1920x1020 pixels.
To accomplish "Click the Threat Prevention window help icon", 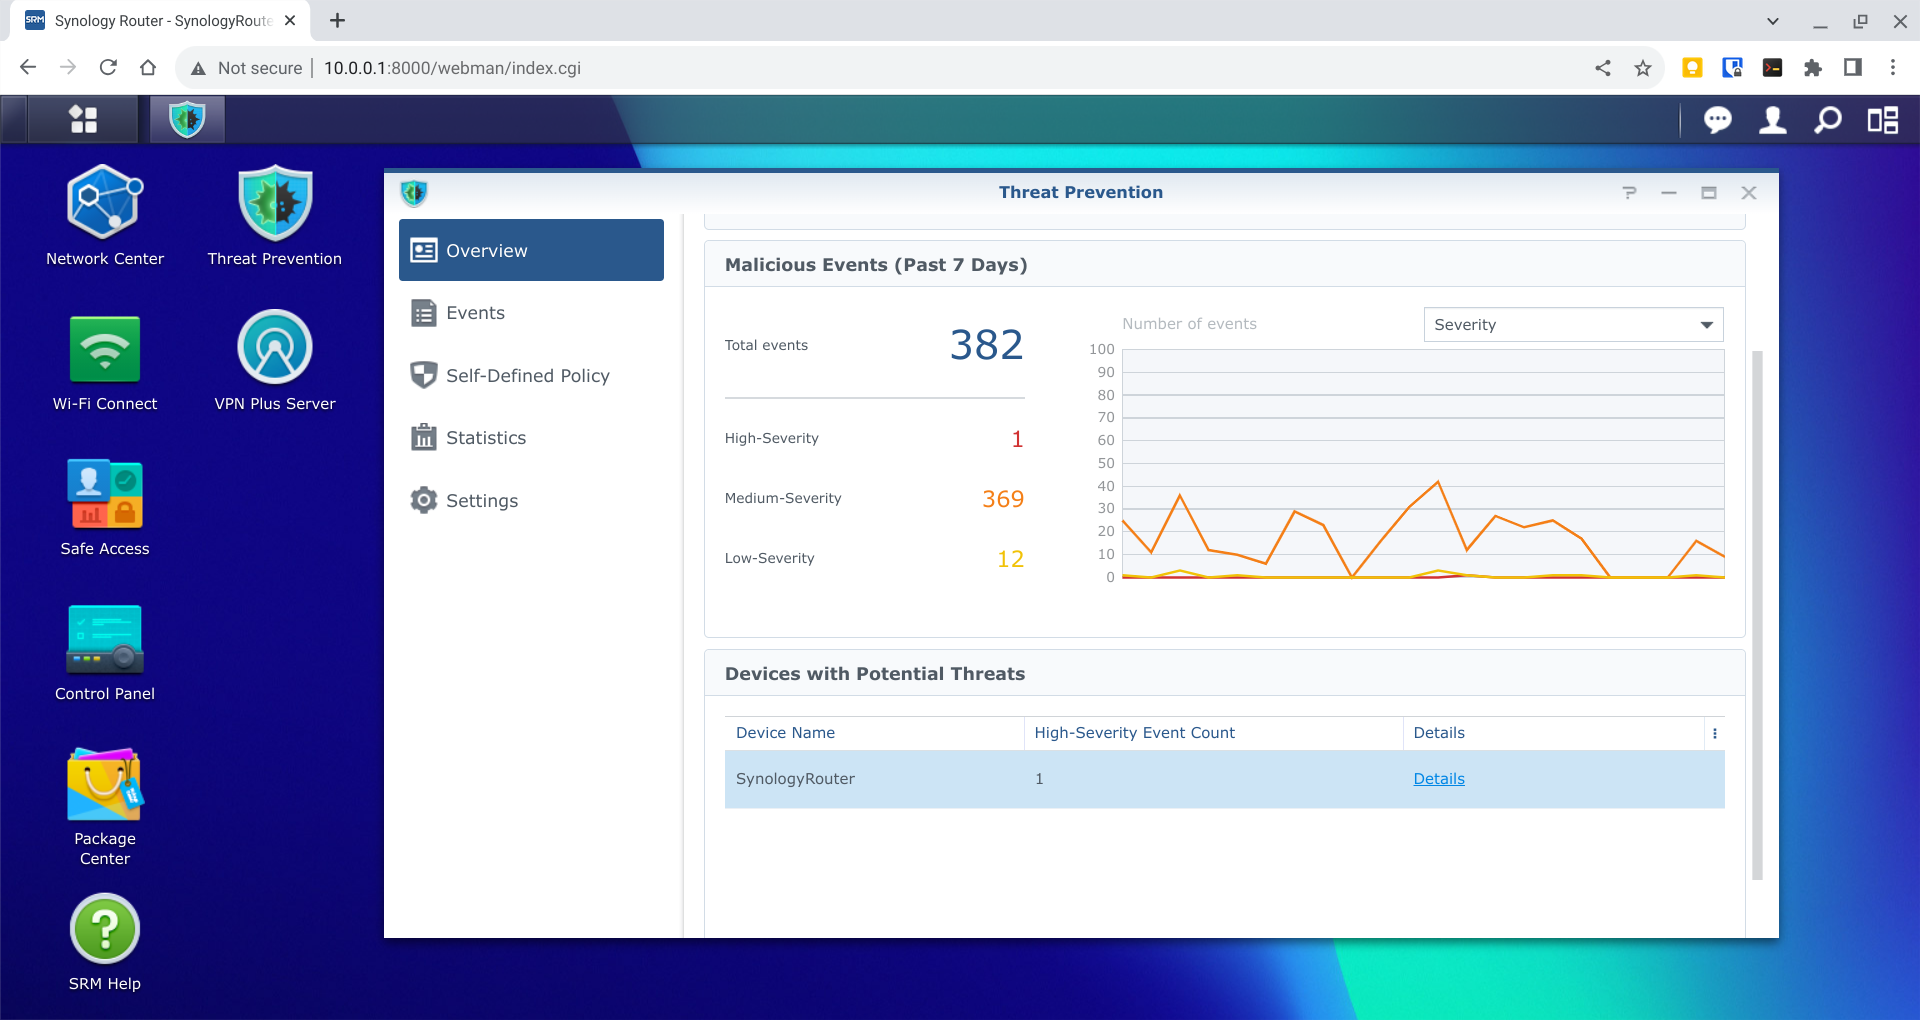I will tap(1630, 193).
